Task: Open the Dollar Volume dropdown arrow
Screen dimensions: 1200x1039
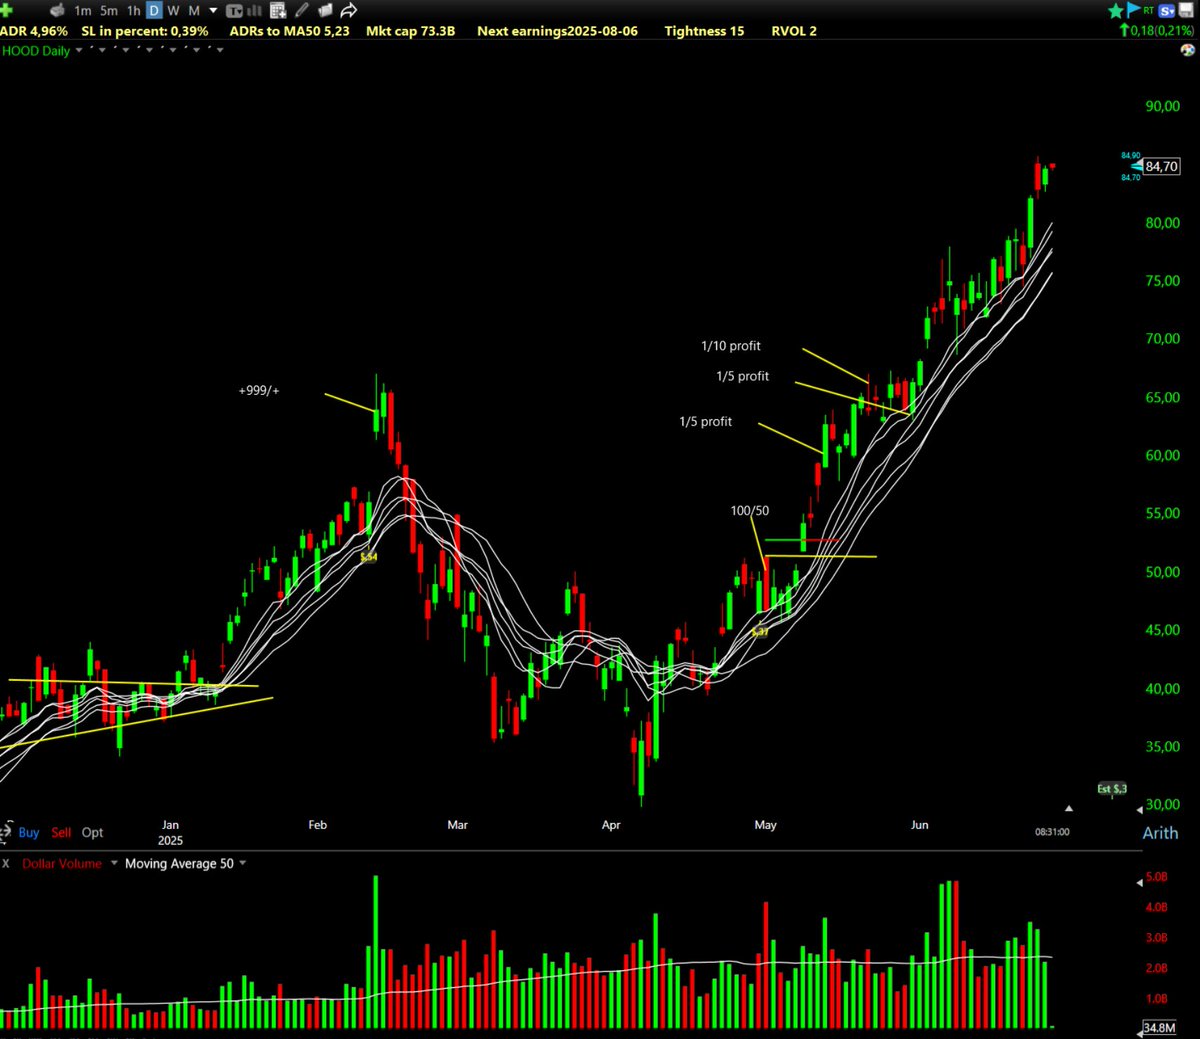Action: click(x=114, y=863)
